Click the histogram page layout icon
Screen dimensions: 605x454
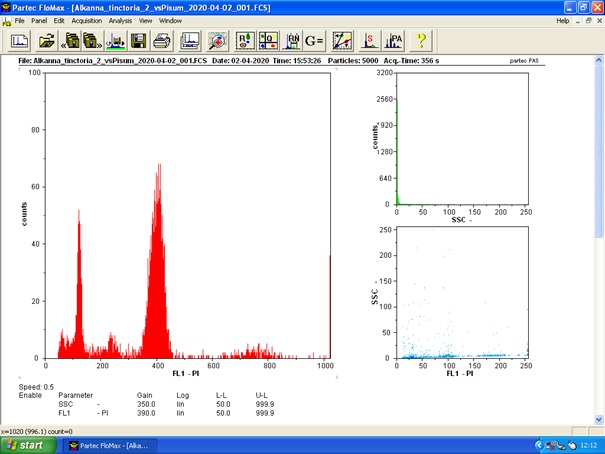point(190,41)
